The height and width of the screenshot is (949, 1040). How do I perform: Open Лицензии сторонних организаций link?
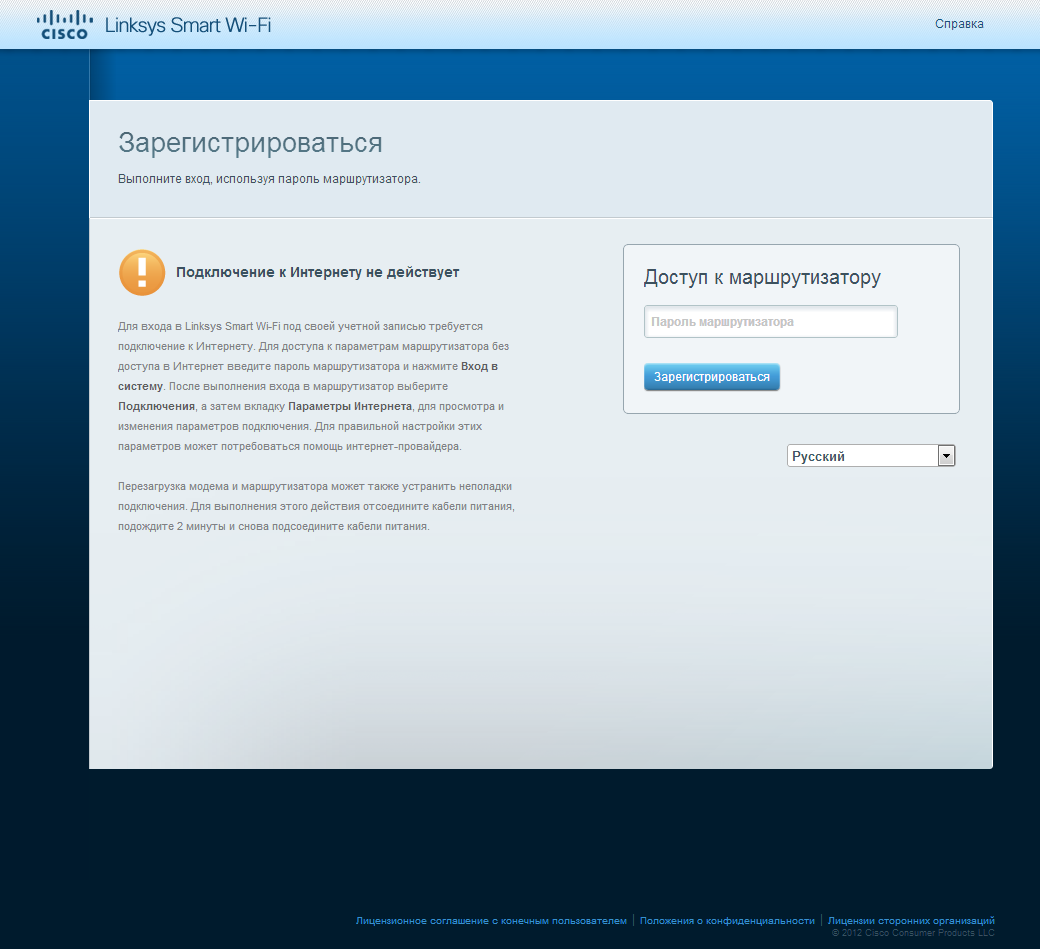point(911,920)
